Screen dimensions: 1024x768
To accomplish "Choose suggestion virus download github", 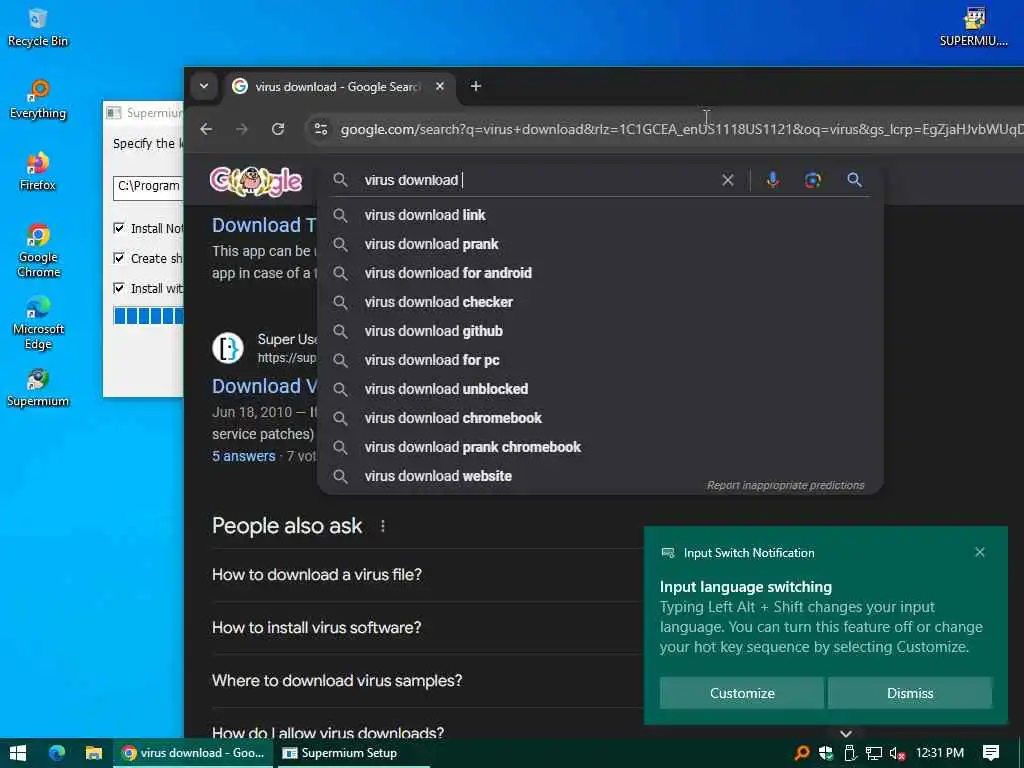I will coord(600,331).
